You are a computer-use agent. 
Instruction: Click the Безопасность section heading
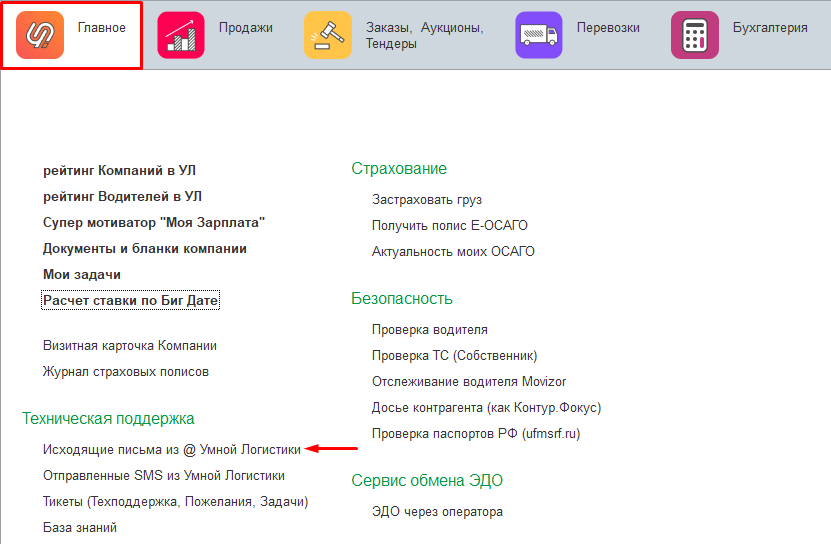pyautogui.click(x=402, y=299)
